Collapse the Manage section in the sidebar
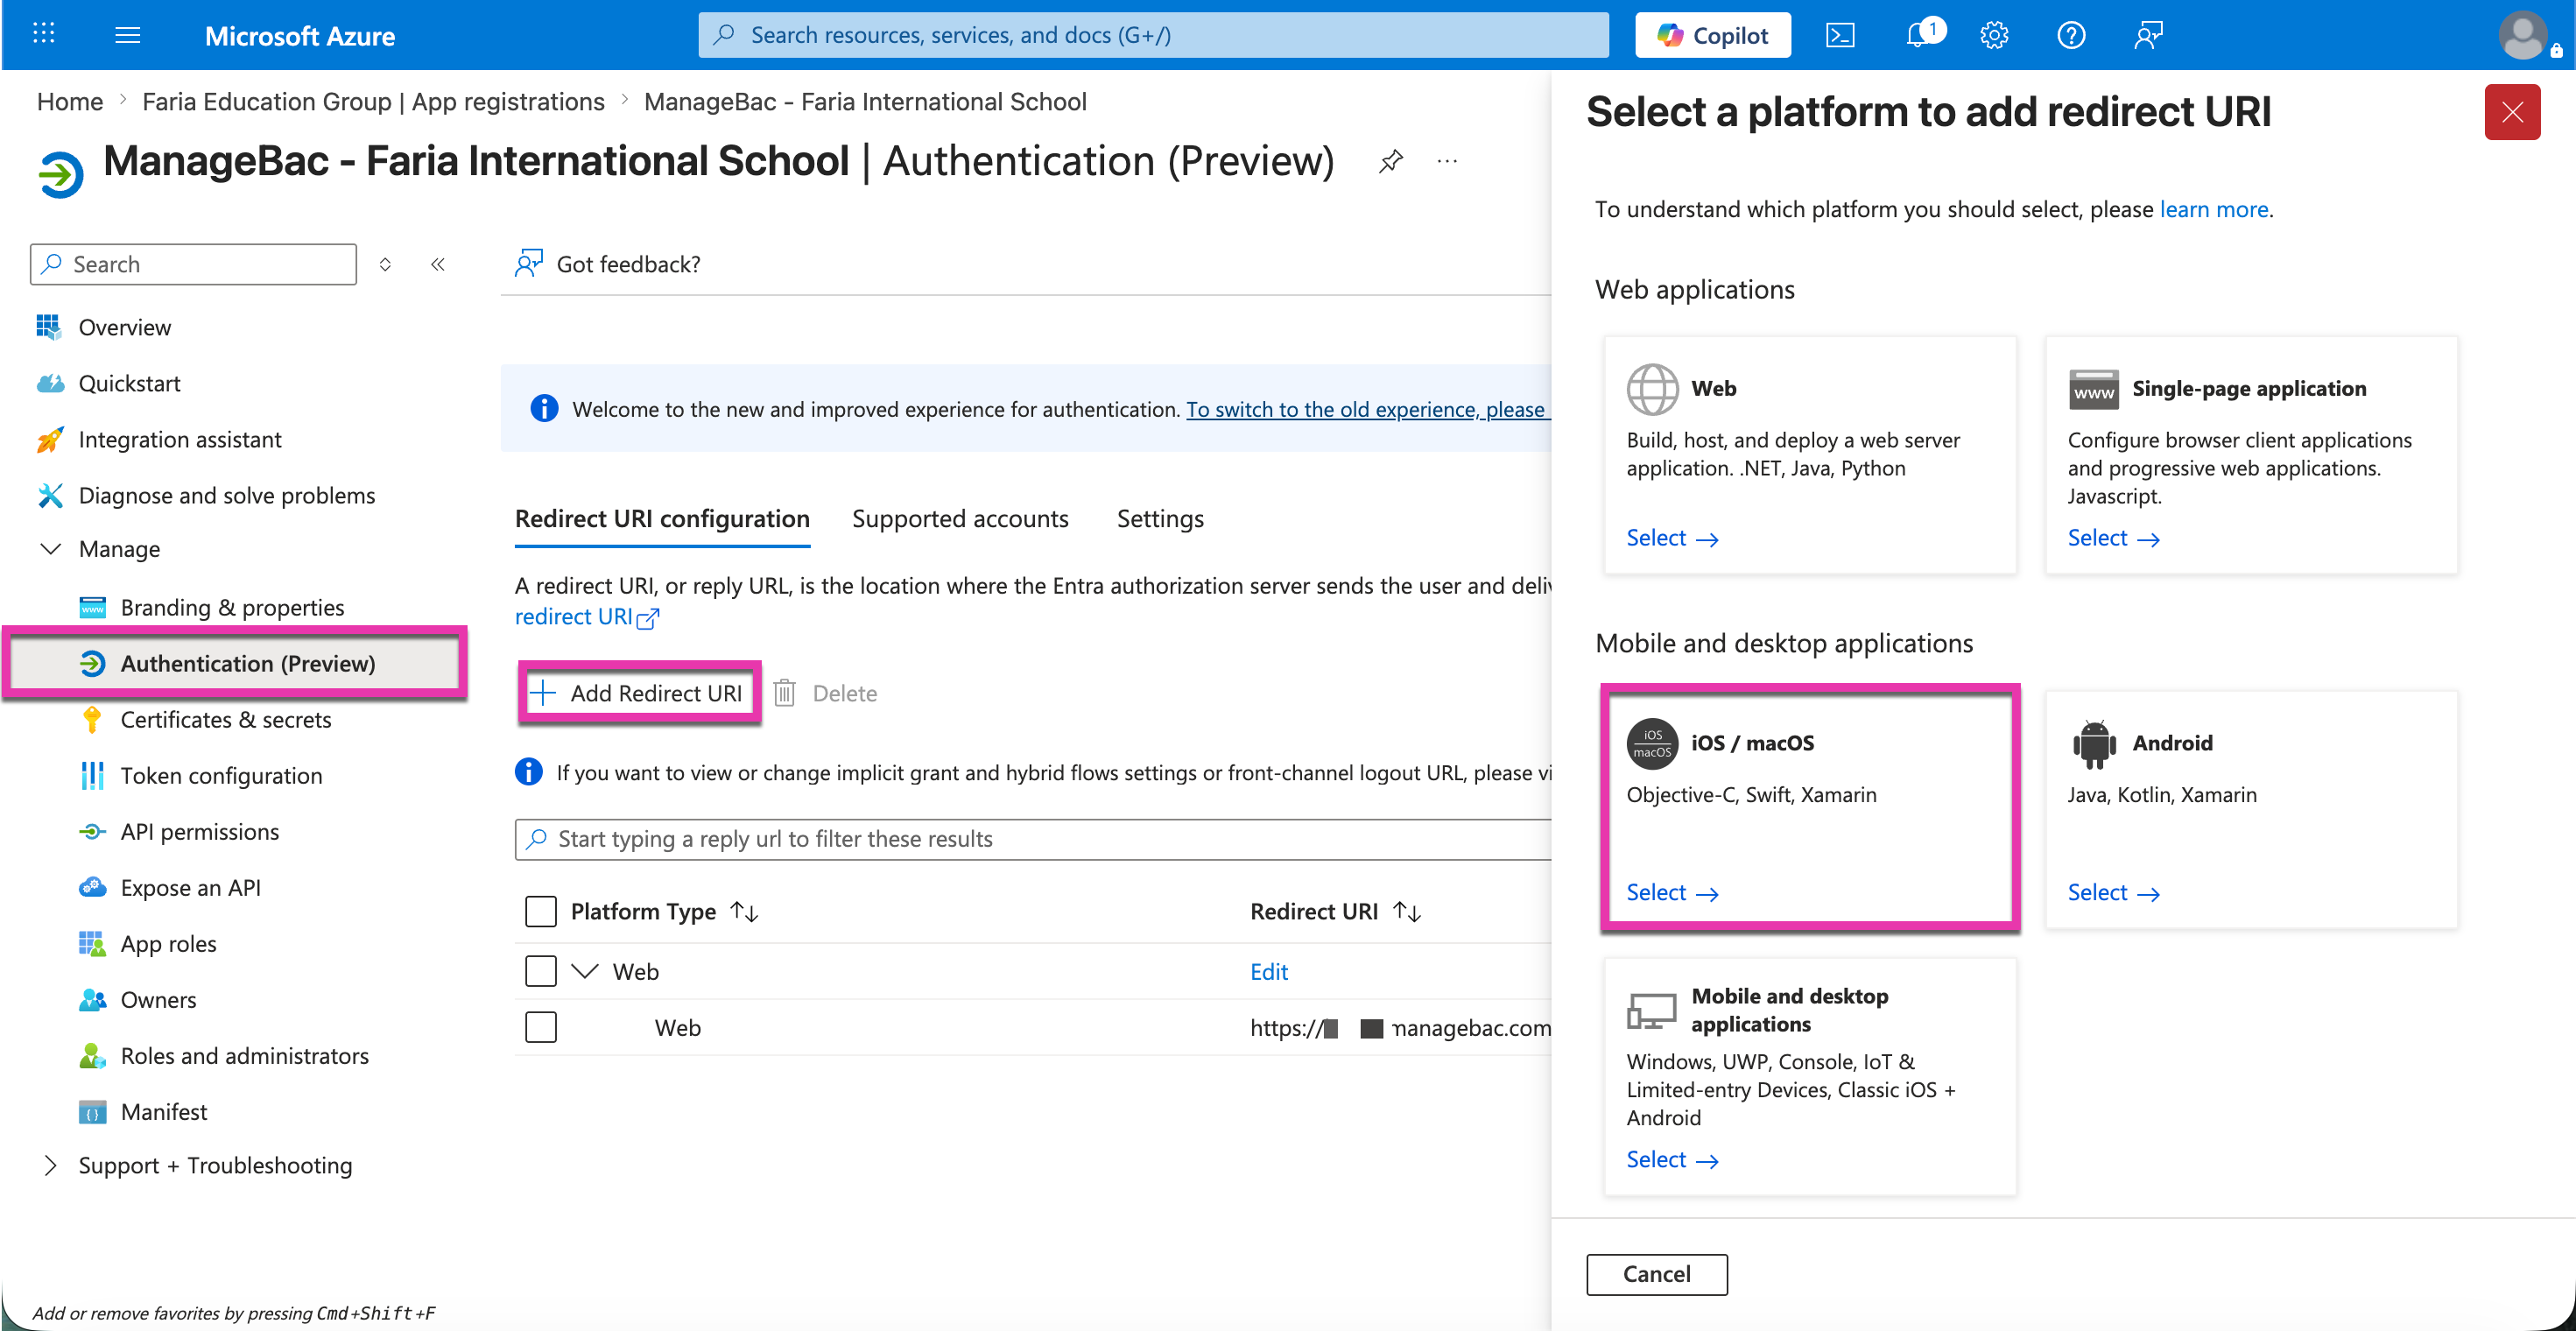2576x1331 pixels. point(50,549)
